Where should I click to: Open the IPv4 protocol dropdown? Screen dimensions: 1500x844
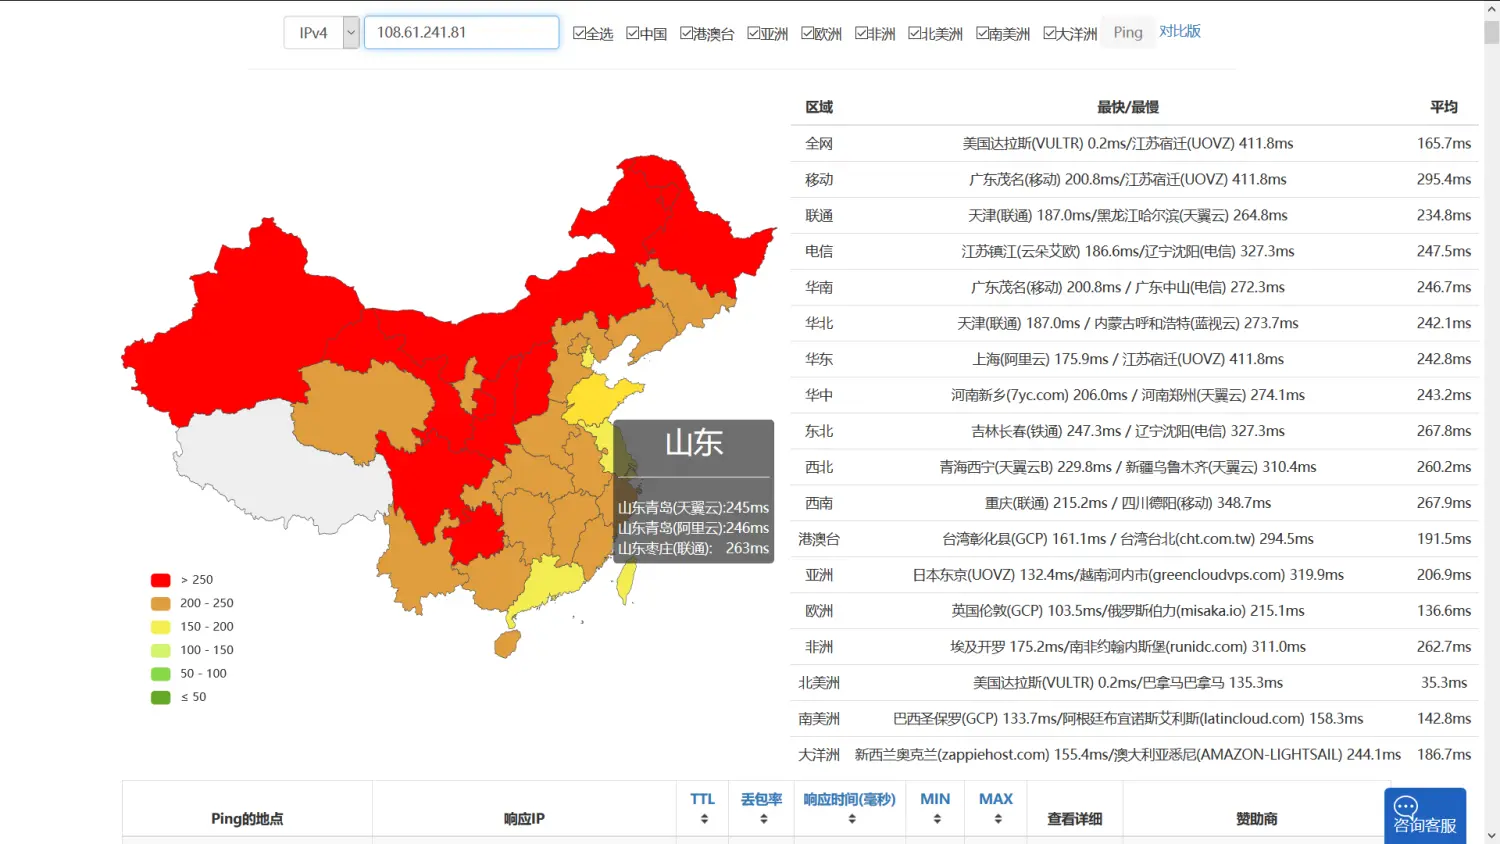(x=351, y=33)
